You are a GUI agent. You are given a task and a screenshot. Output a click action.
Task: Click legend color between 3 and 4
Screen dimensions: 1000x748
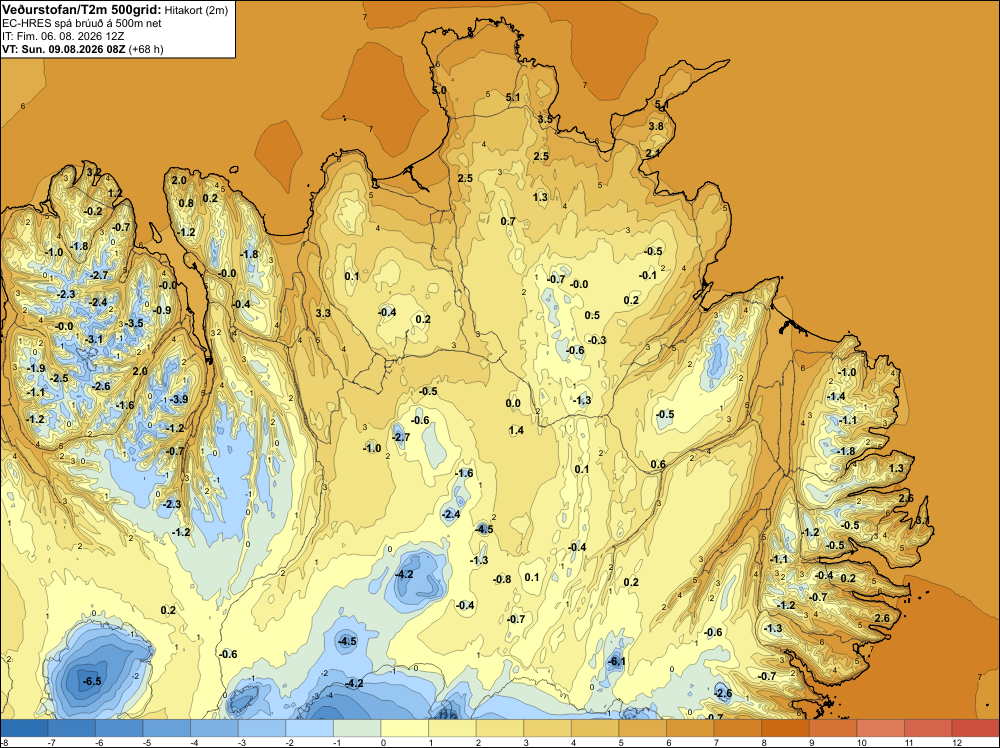[547, 728]
